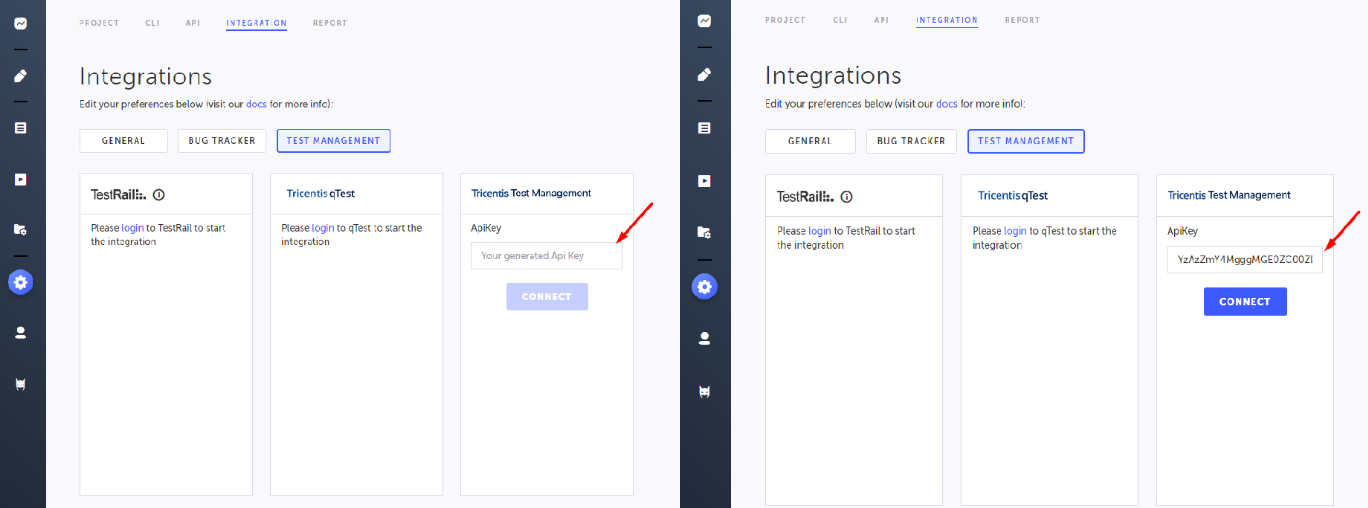The width and height of the screenshot is (1368, 508).
Task: Open the docs link in left screenshot
Action: tap(256, 104)
